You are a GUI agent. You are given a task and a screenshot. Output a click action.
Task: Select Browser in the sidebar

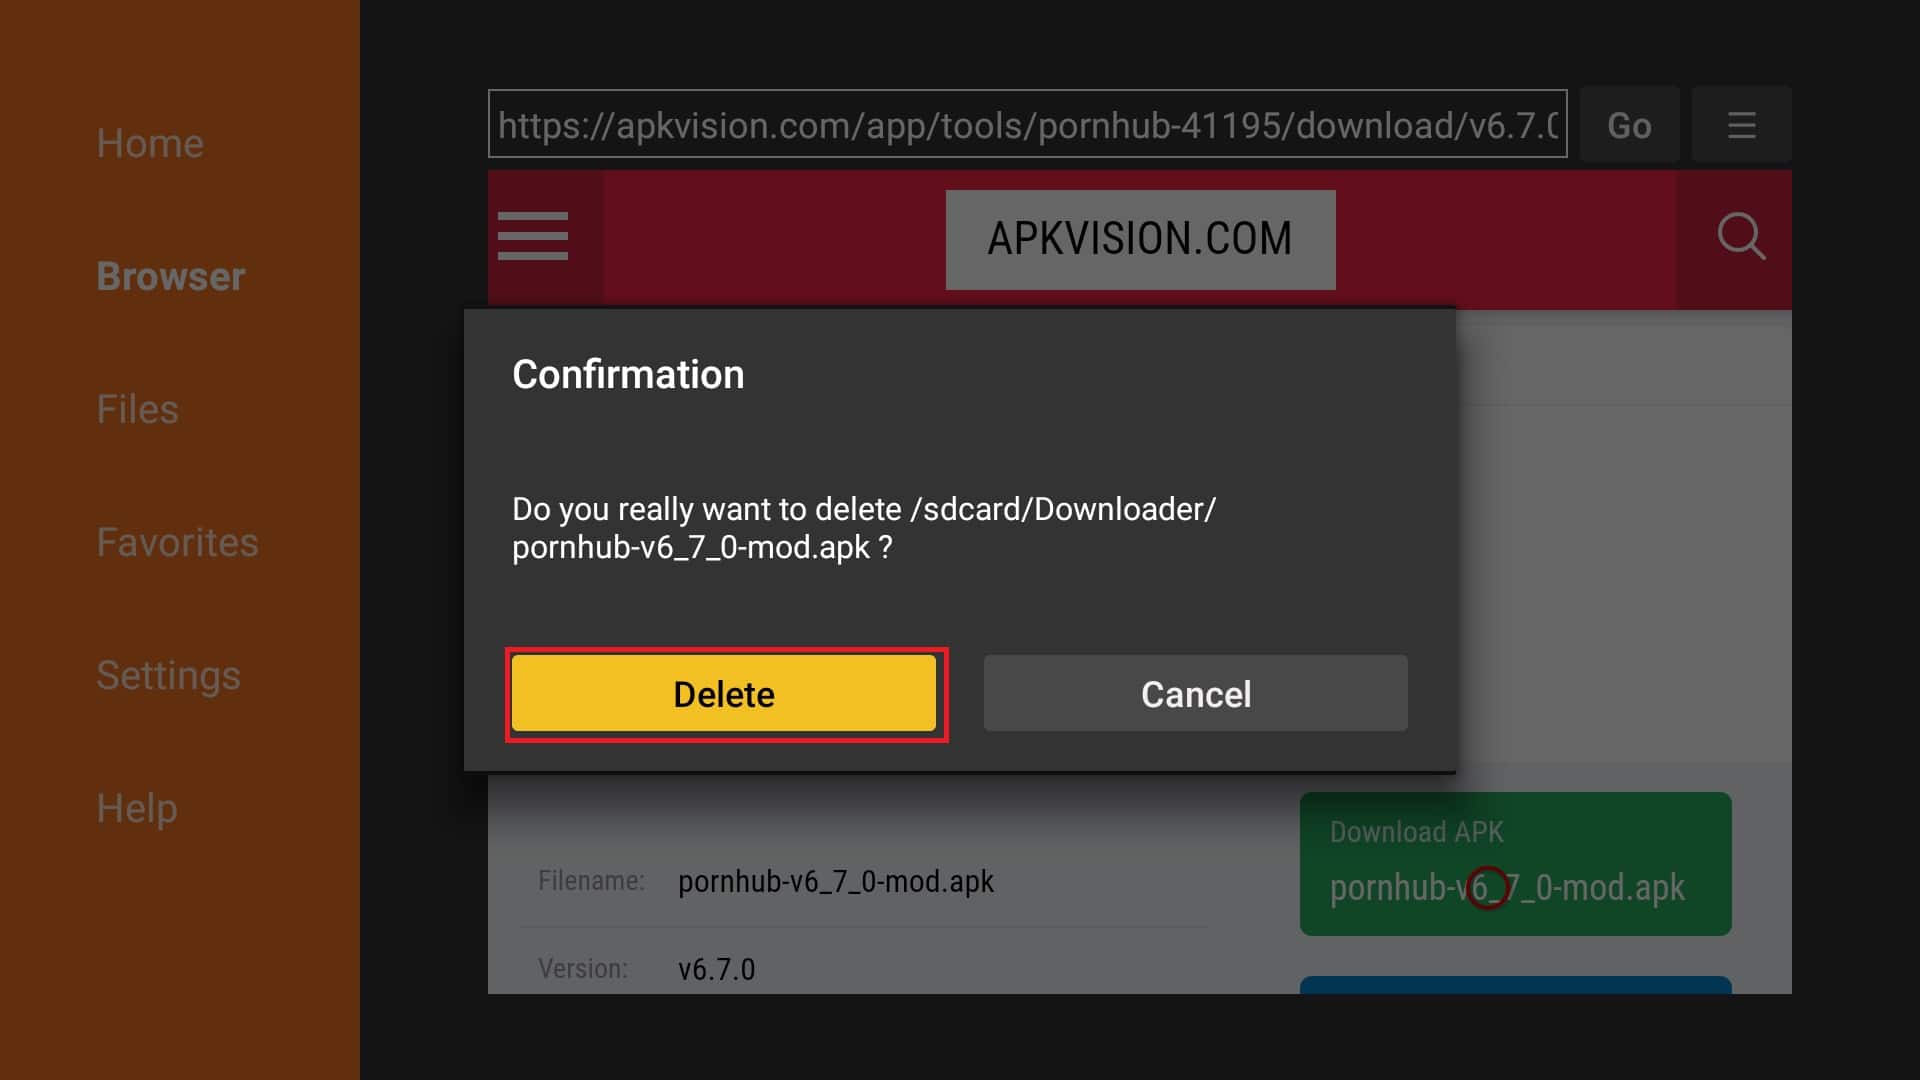click(170, 276)
